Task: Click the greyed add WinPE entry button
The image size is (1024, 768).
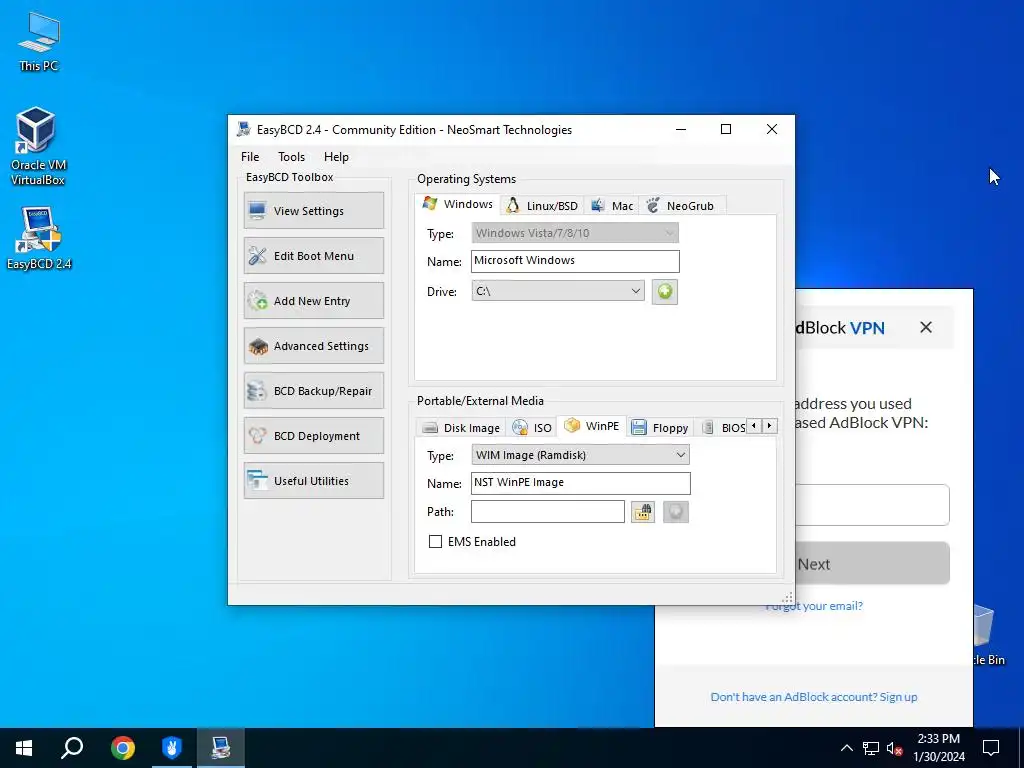Action: coord(676,511)
